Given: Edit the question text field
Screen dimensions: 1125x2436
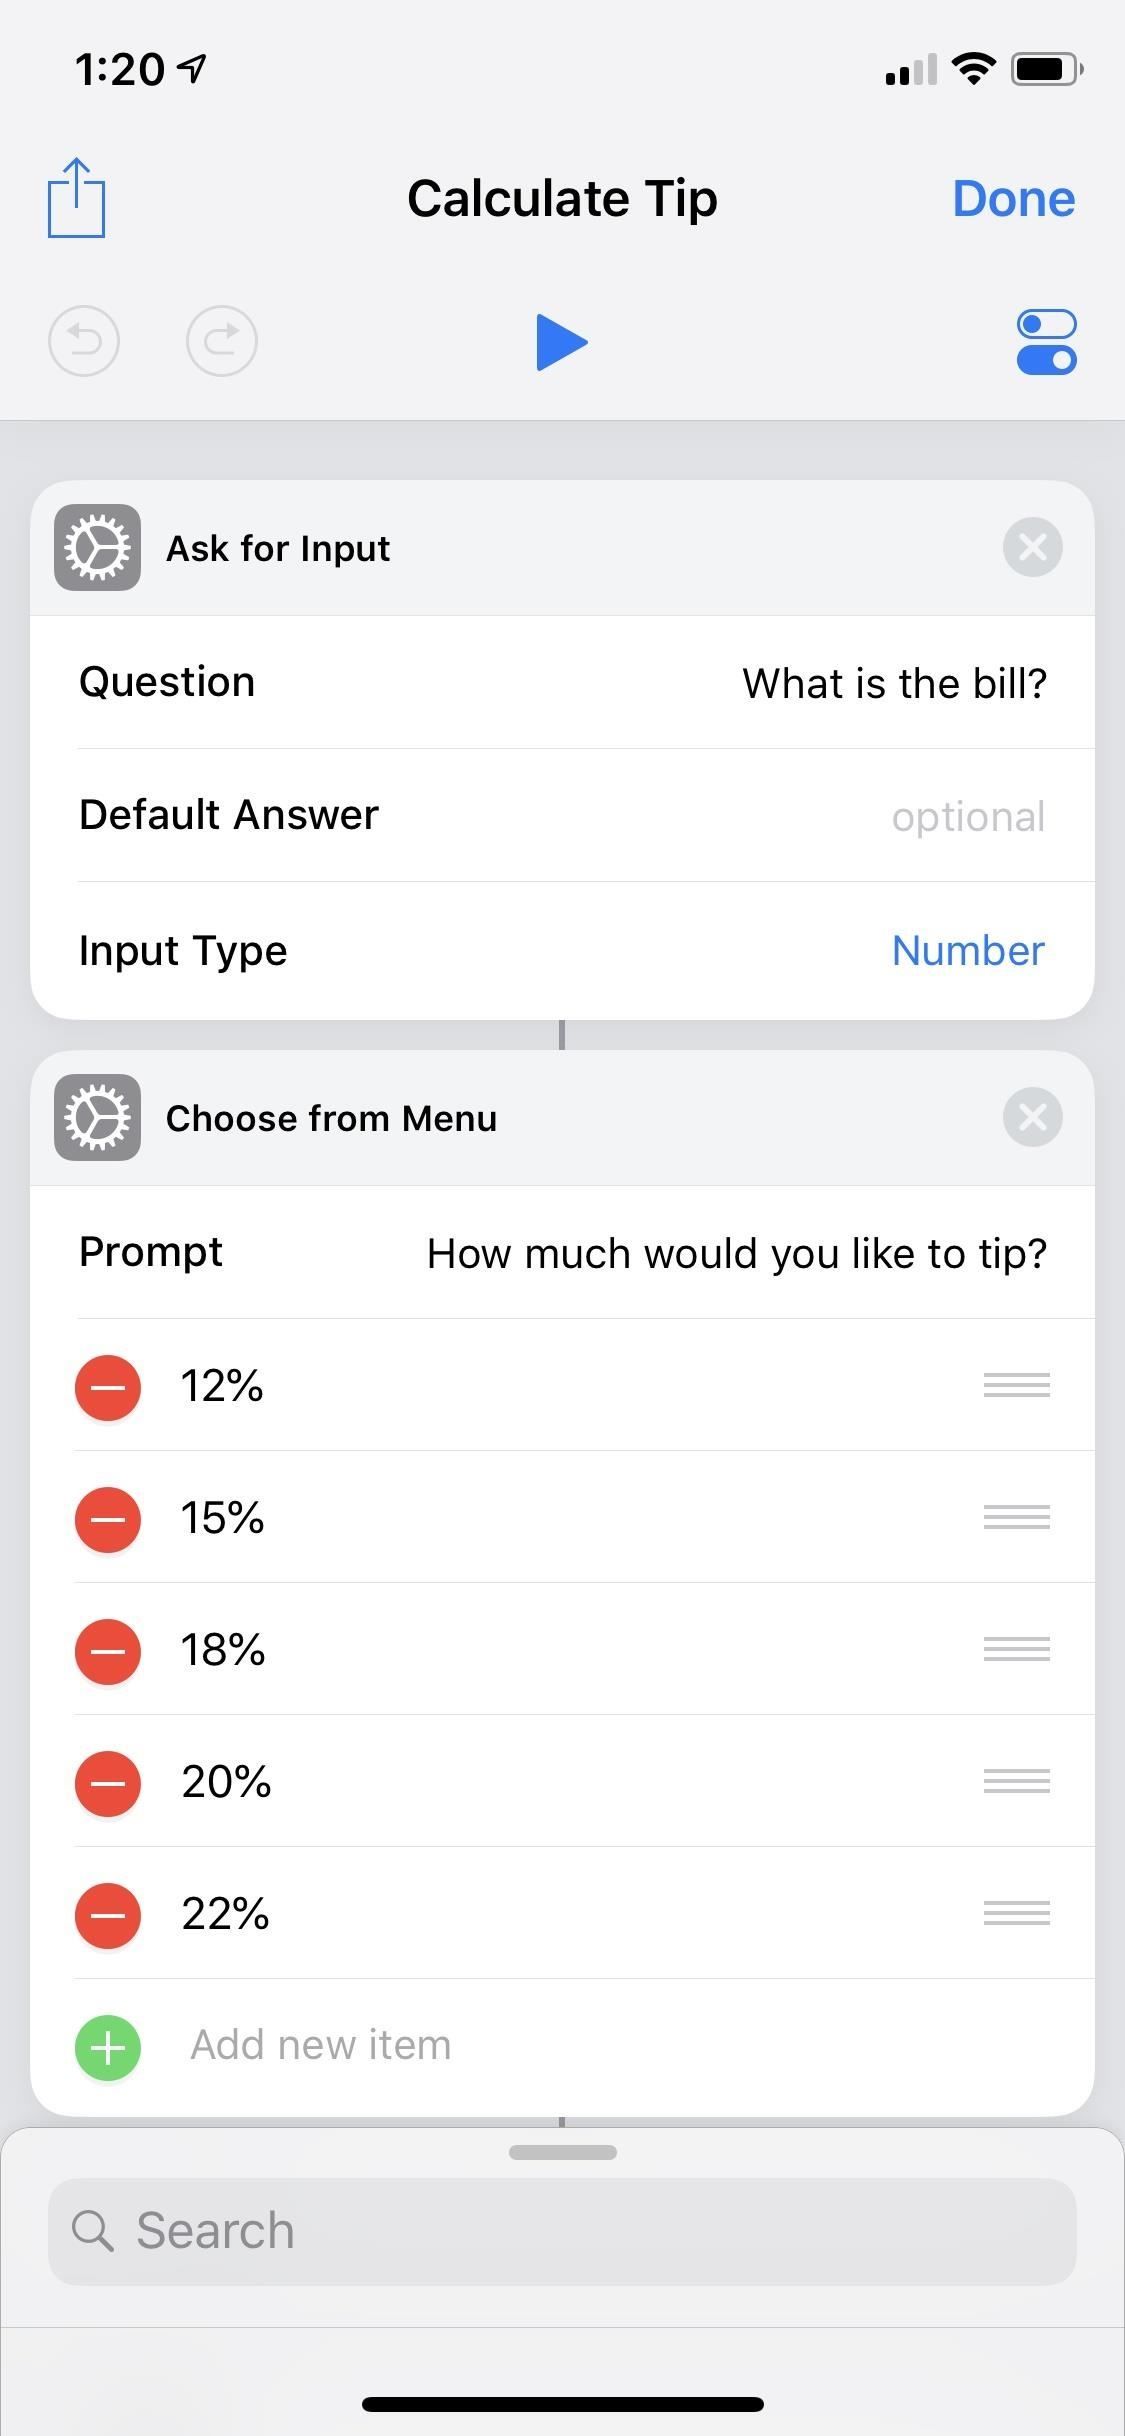Looking at the screenshot, I should (893, 684).
